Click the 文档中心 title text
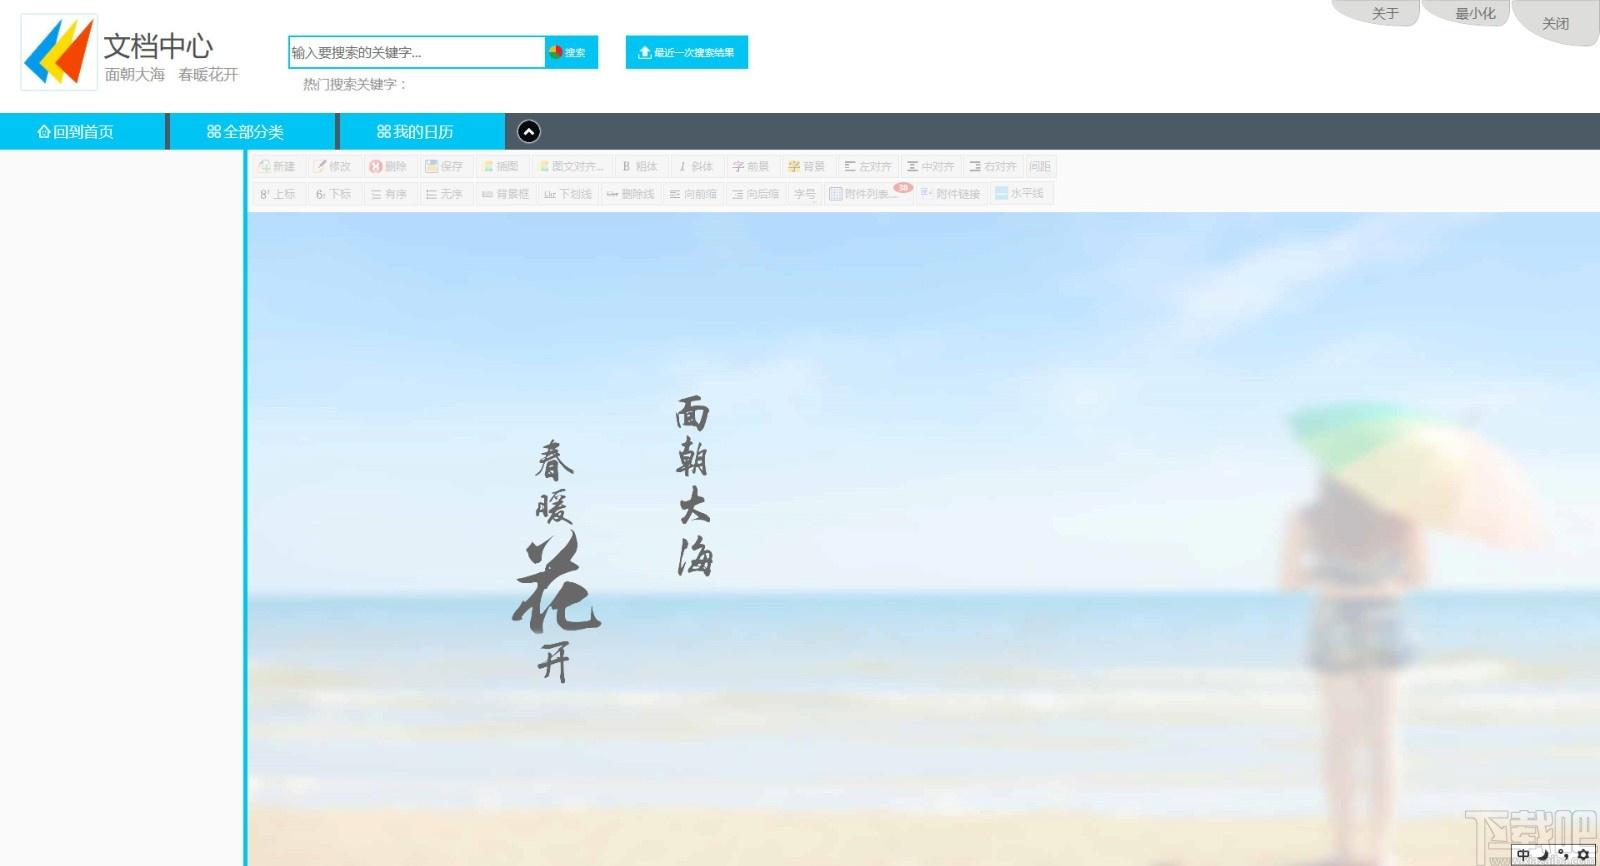 (x=158, y=46)
